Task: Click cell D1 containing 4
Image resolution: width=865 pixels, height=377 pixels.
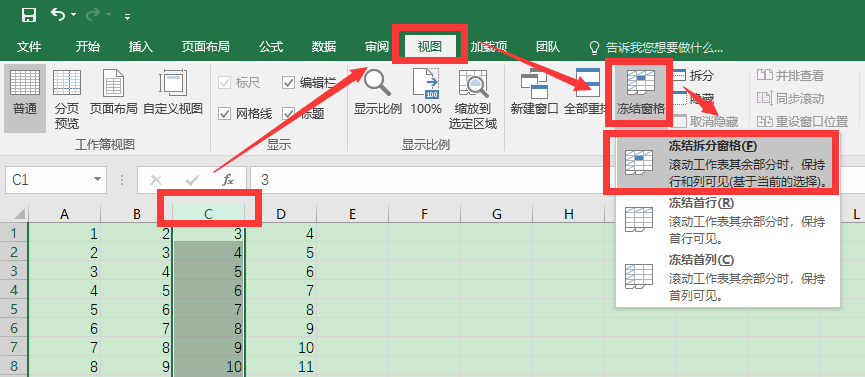Action: 281,233
